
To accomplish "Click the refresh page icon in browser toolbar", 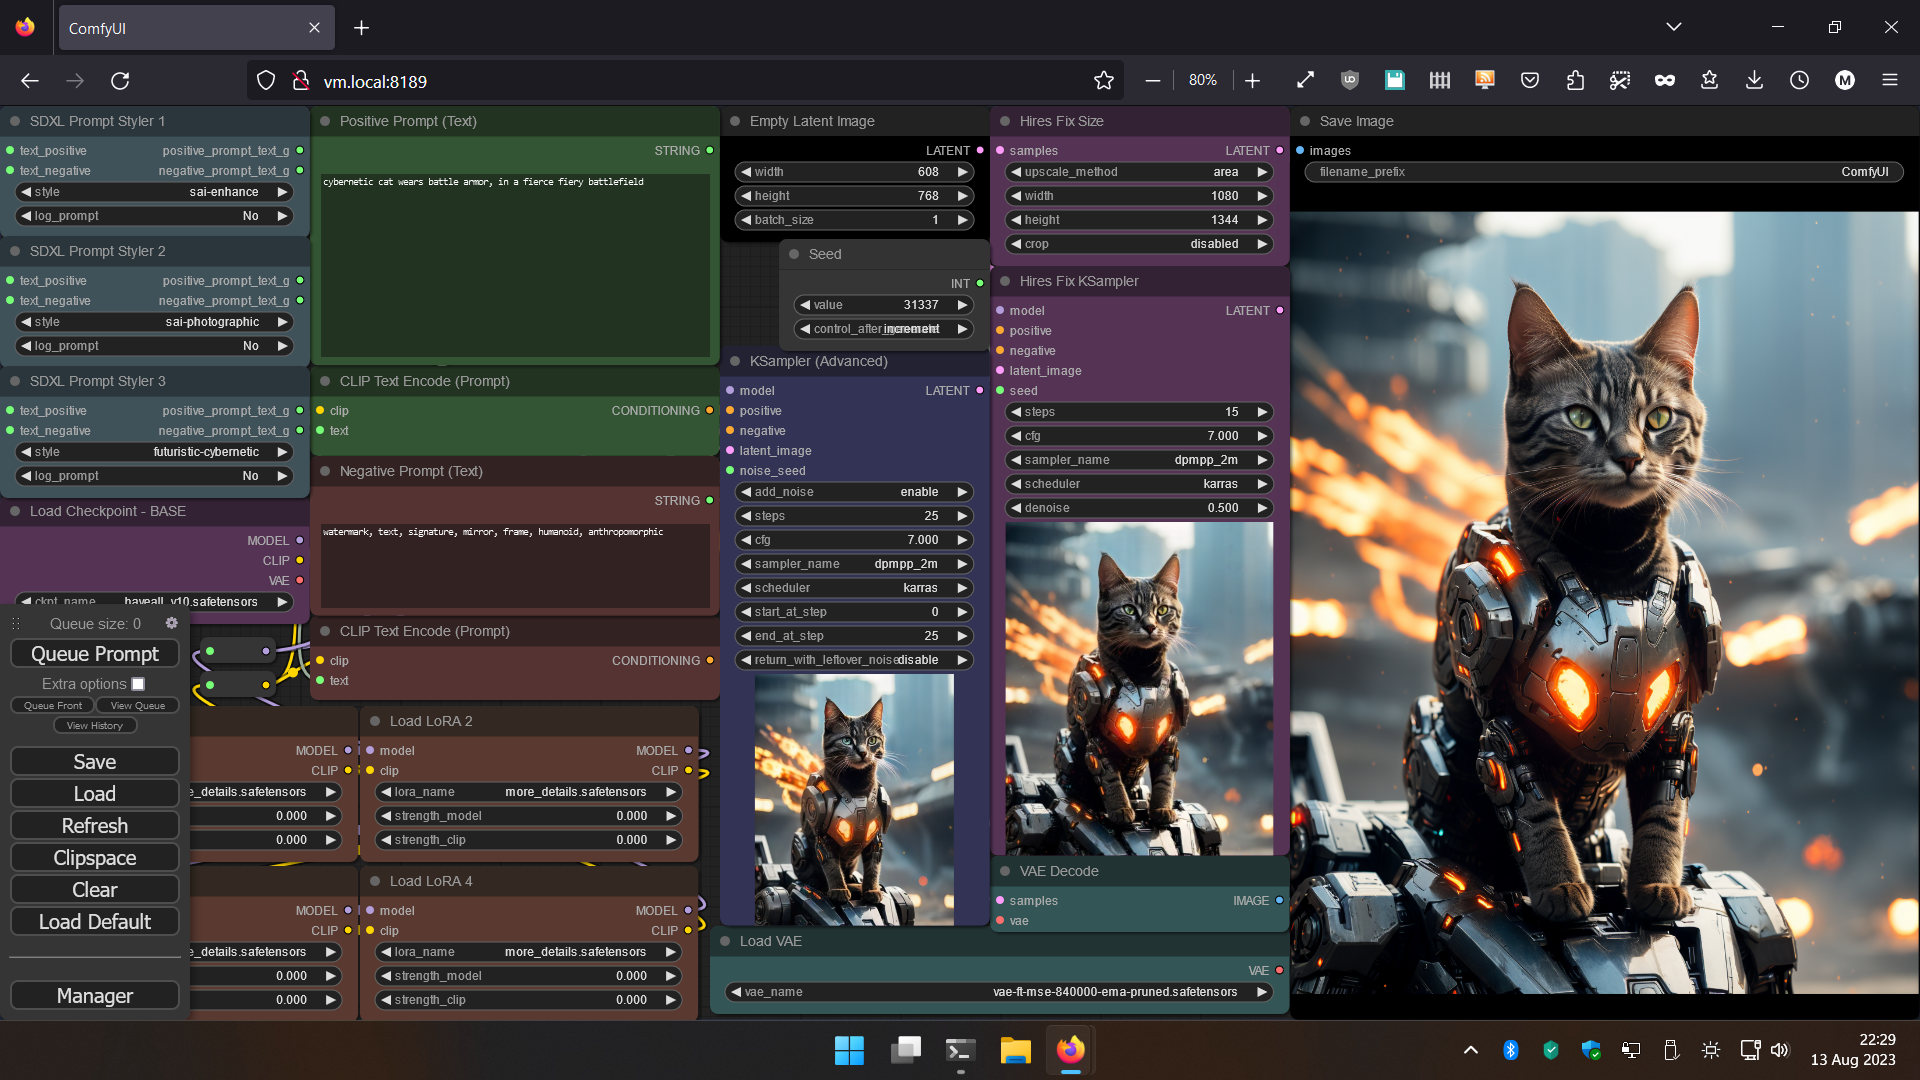I will 119,82.
